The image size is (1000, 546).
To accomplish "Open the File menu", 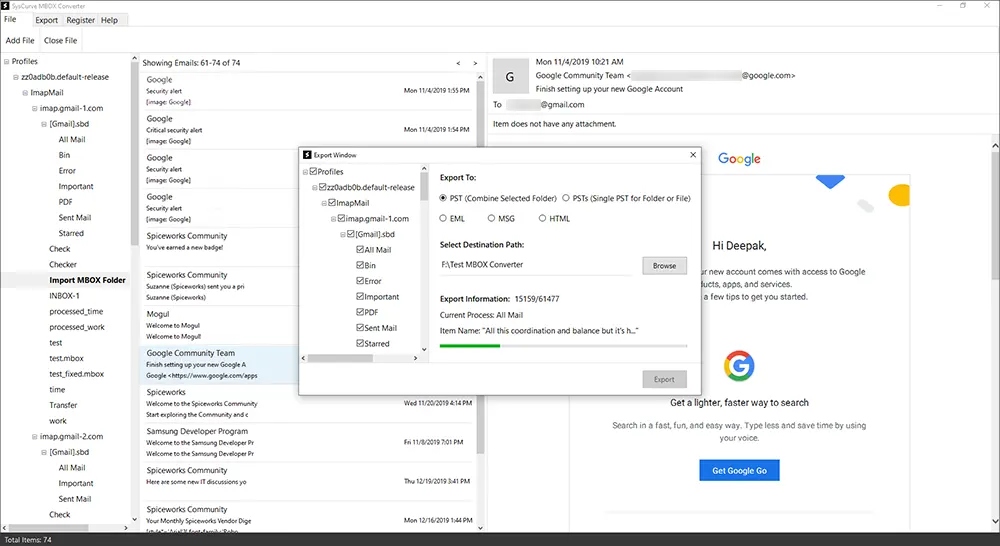I will tap(10, 20).
